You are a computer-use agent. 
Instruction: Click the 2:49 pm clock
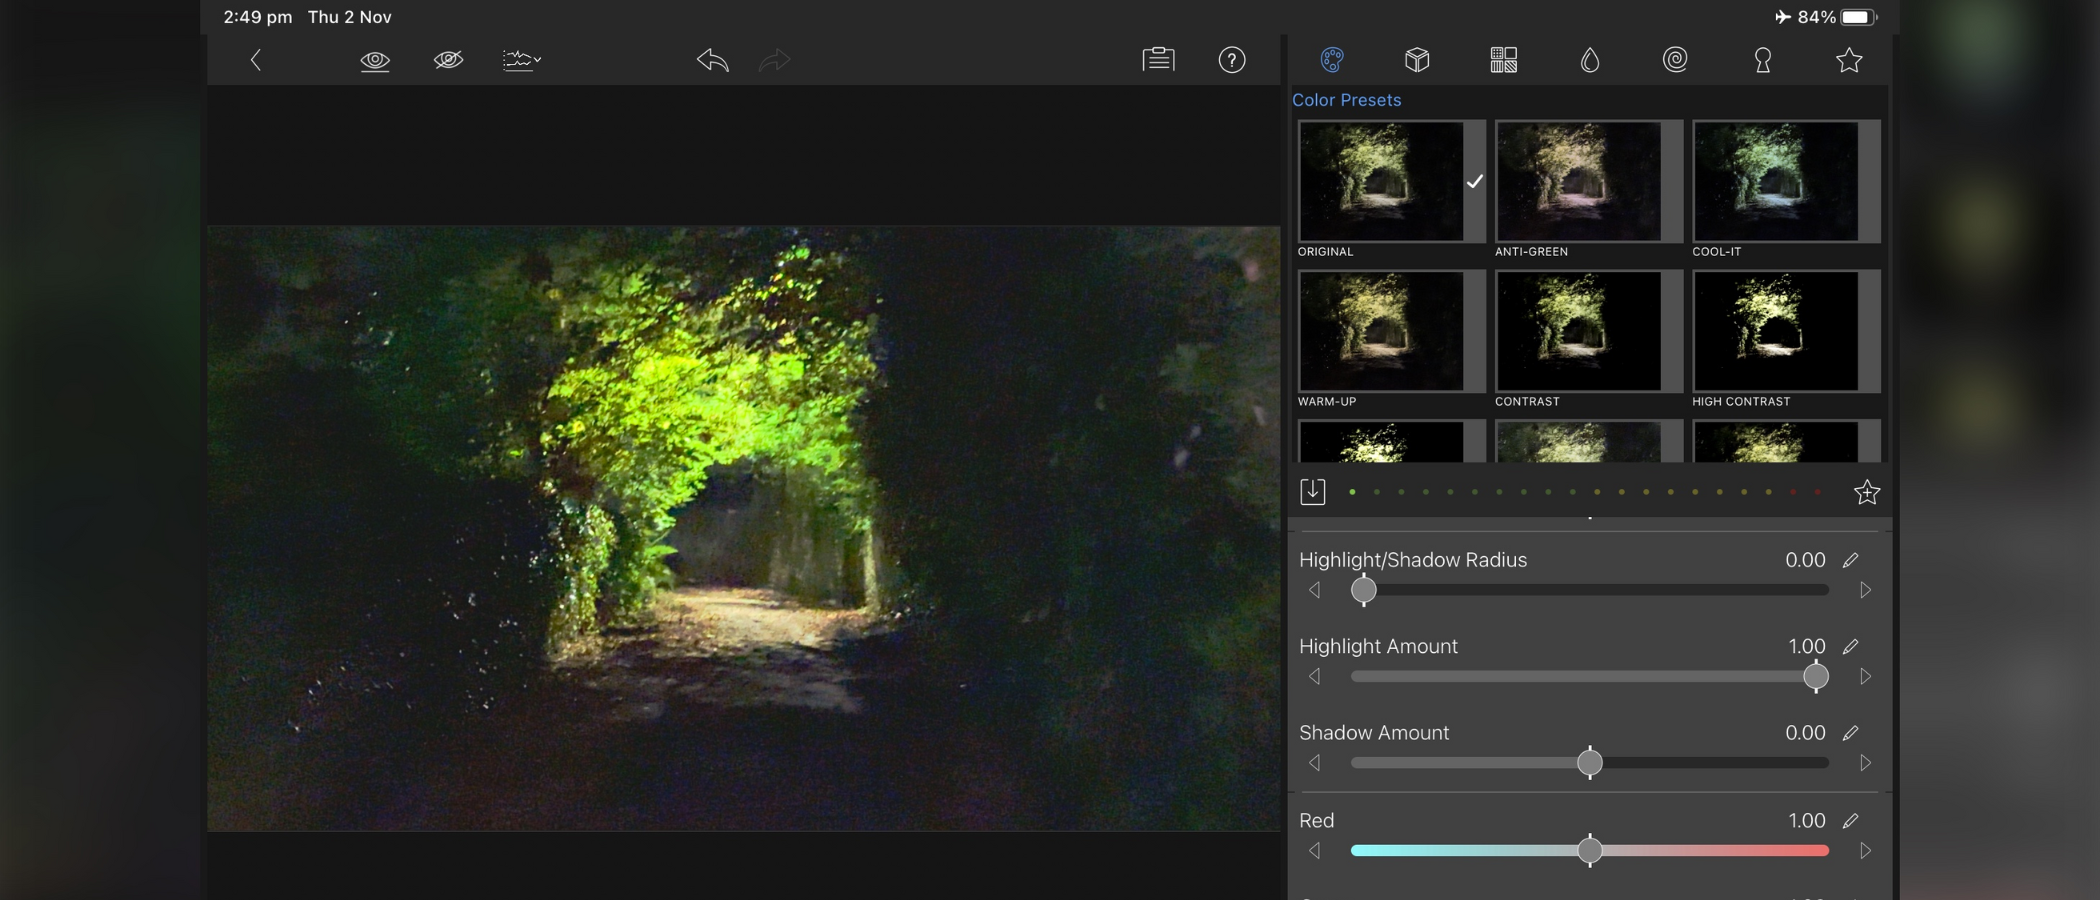point(258,17)
